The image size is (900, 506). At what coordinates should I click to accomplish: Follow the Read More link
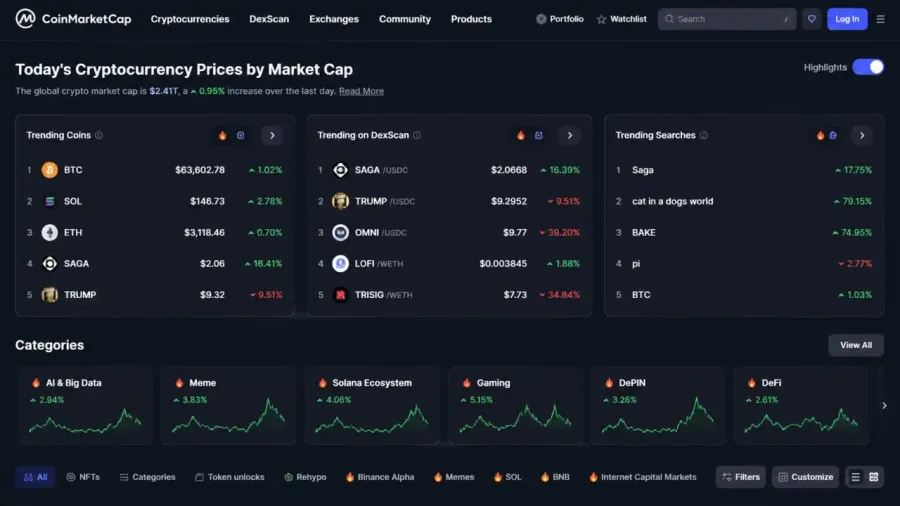pos(361,91)
